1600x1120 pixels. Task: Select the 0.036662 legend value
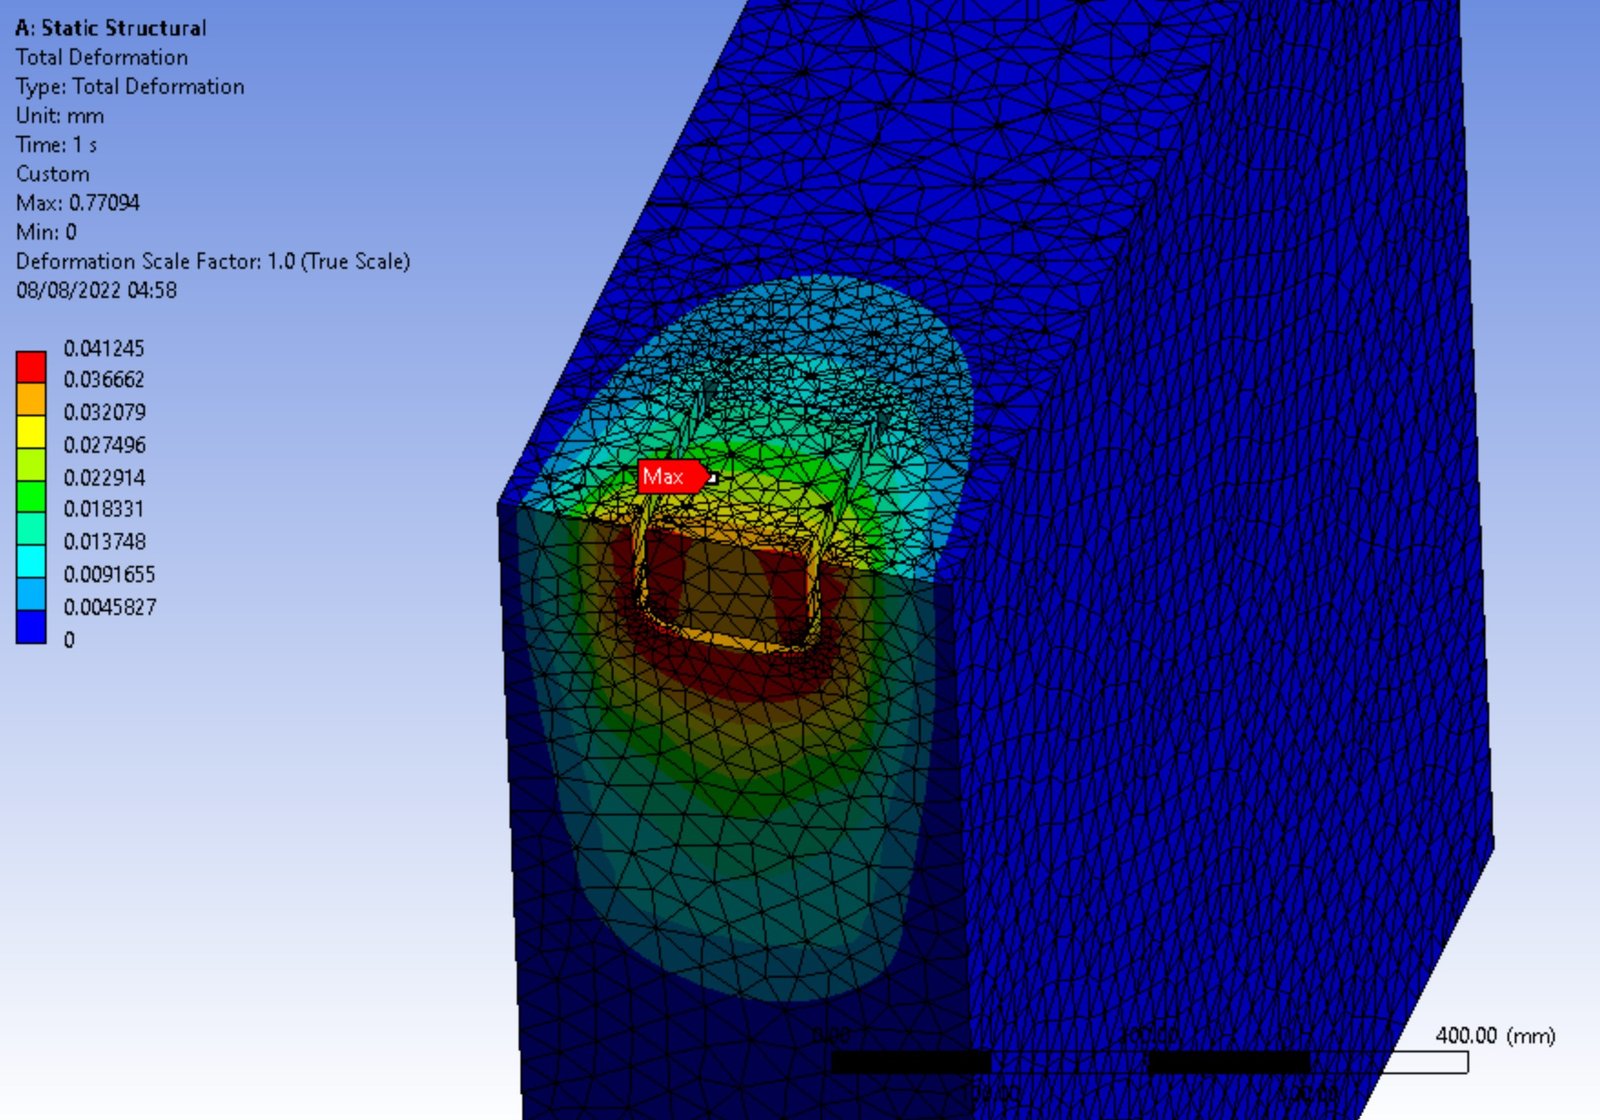(104, 380)
